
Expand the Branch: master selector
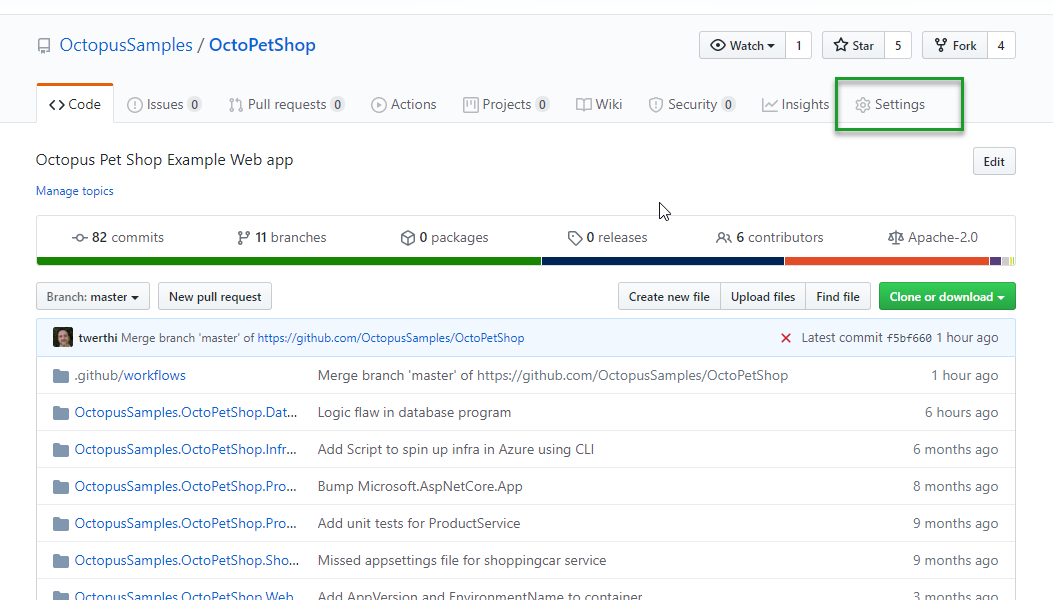click(93, 297)
